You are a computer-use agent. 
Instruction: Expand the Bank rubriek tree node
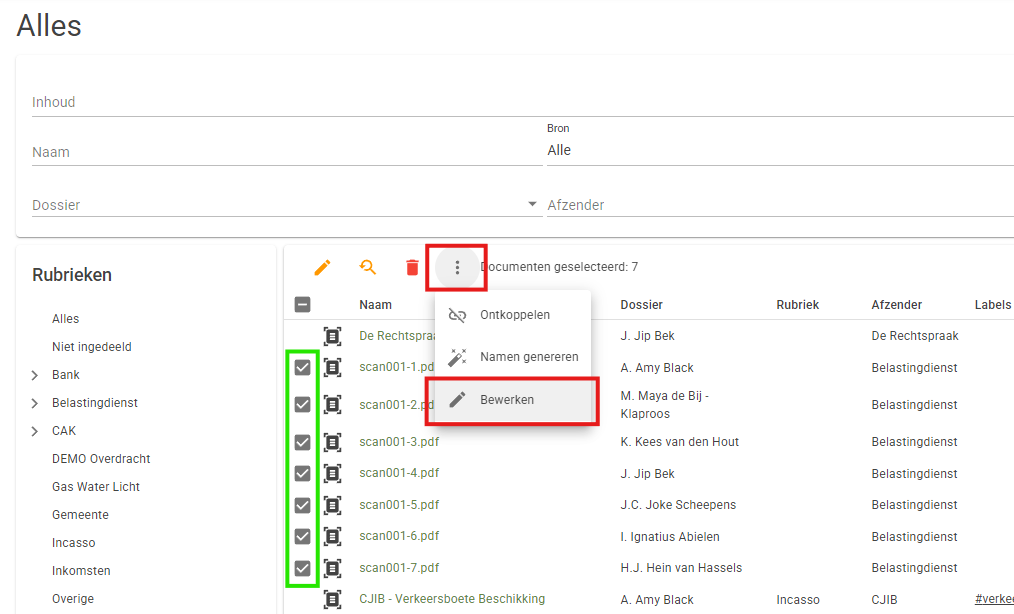coord(35,375)
